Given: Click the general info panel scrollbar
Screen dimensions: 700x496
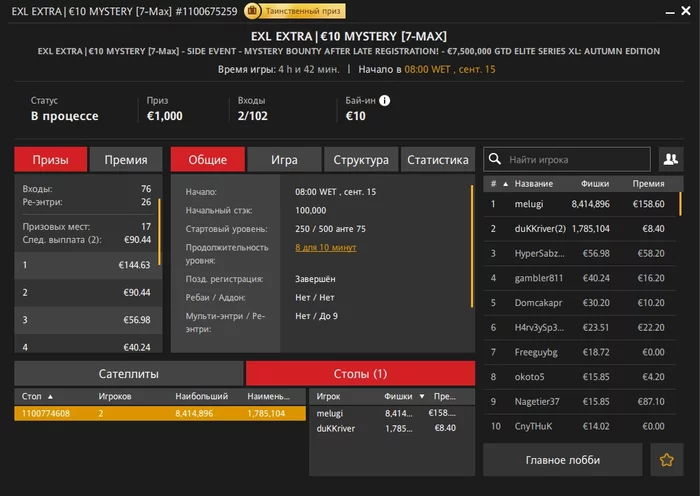Looking at the screenshot, I should coord(471,246).
